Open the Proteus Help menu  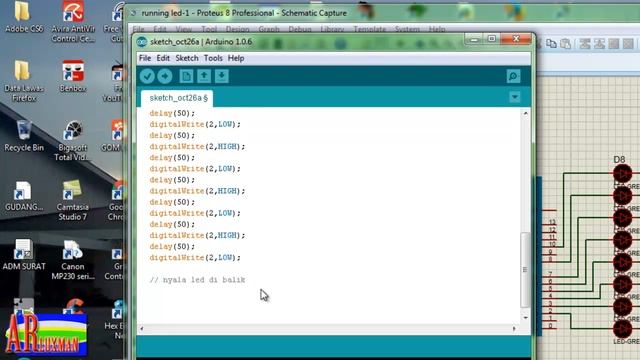(x=437, y=29)
